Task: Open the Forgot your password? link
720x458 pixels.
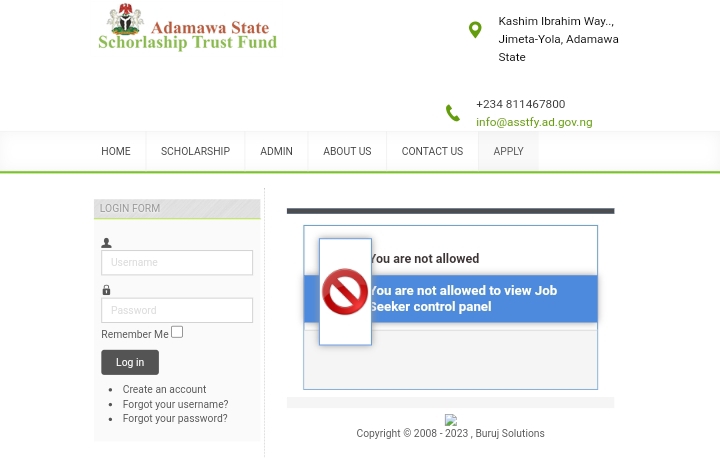Action: tap(174, 418)
